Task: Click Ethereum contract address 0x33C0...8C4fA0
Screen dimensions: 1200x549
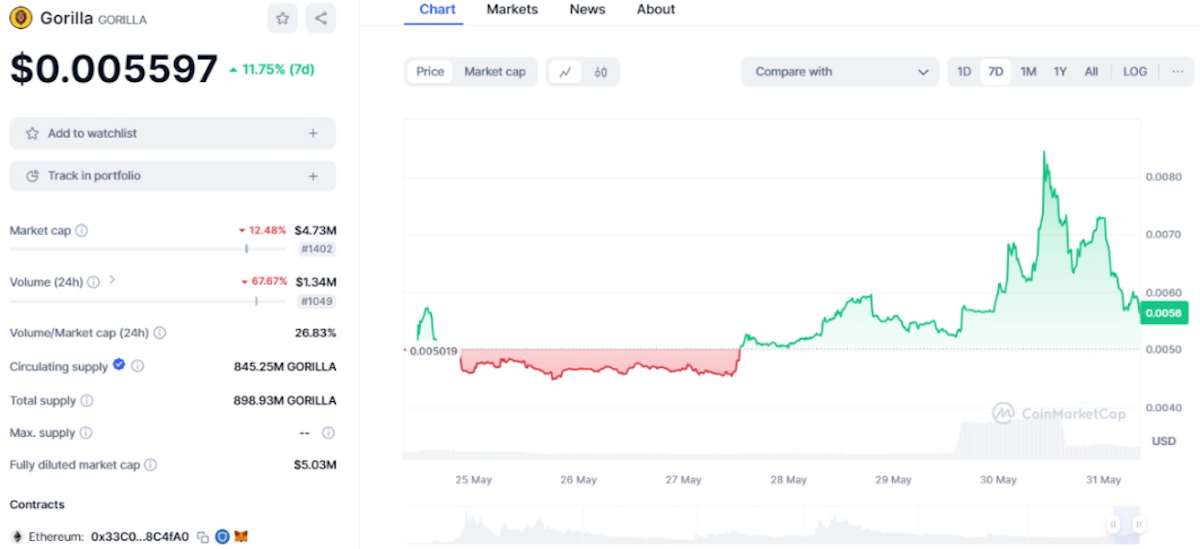Action: click(x=140, y=537)
